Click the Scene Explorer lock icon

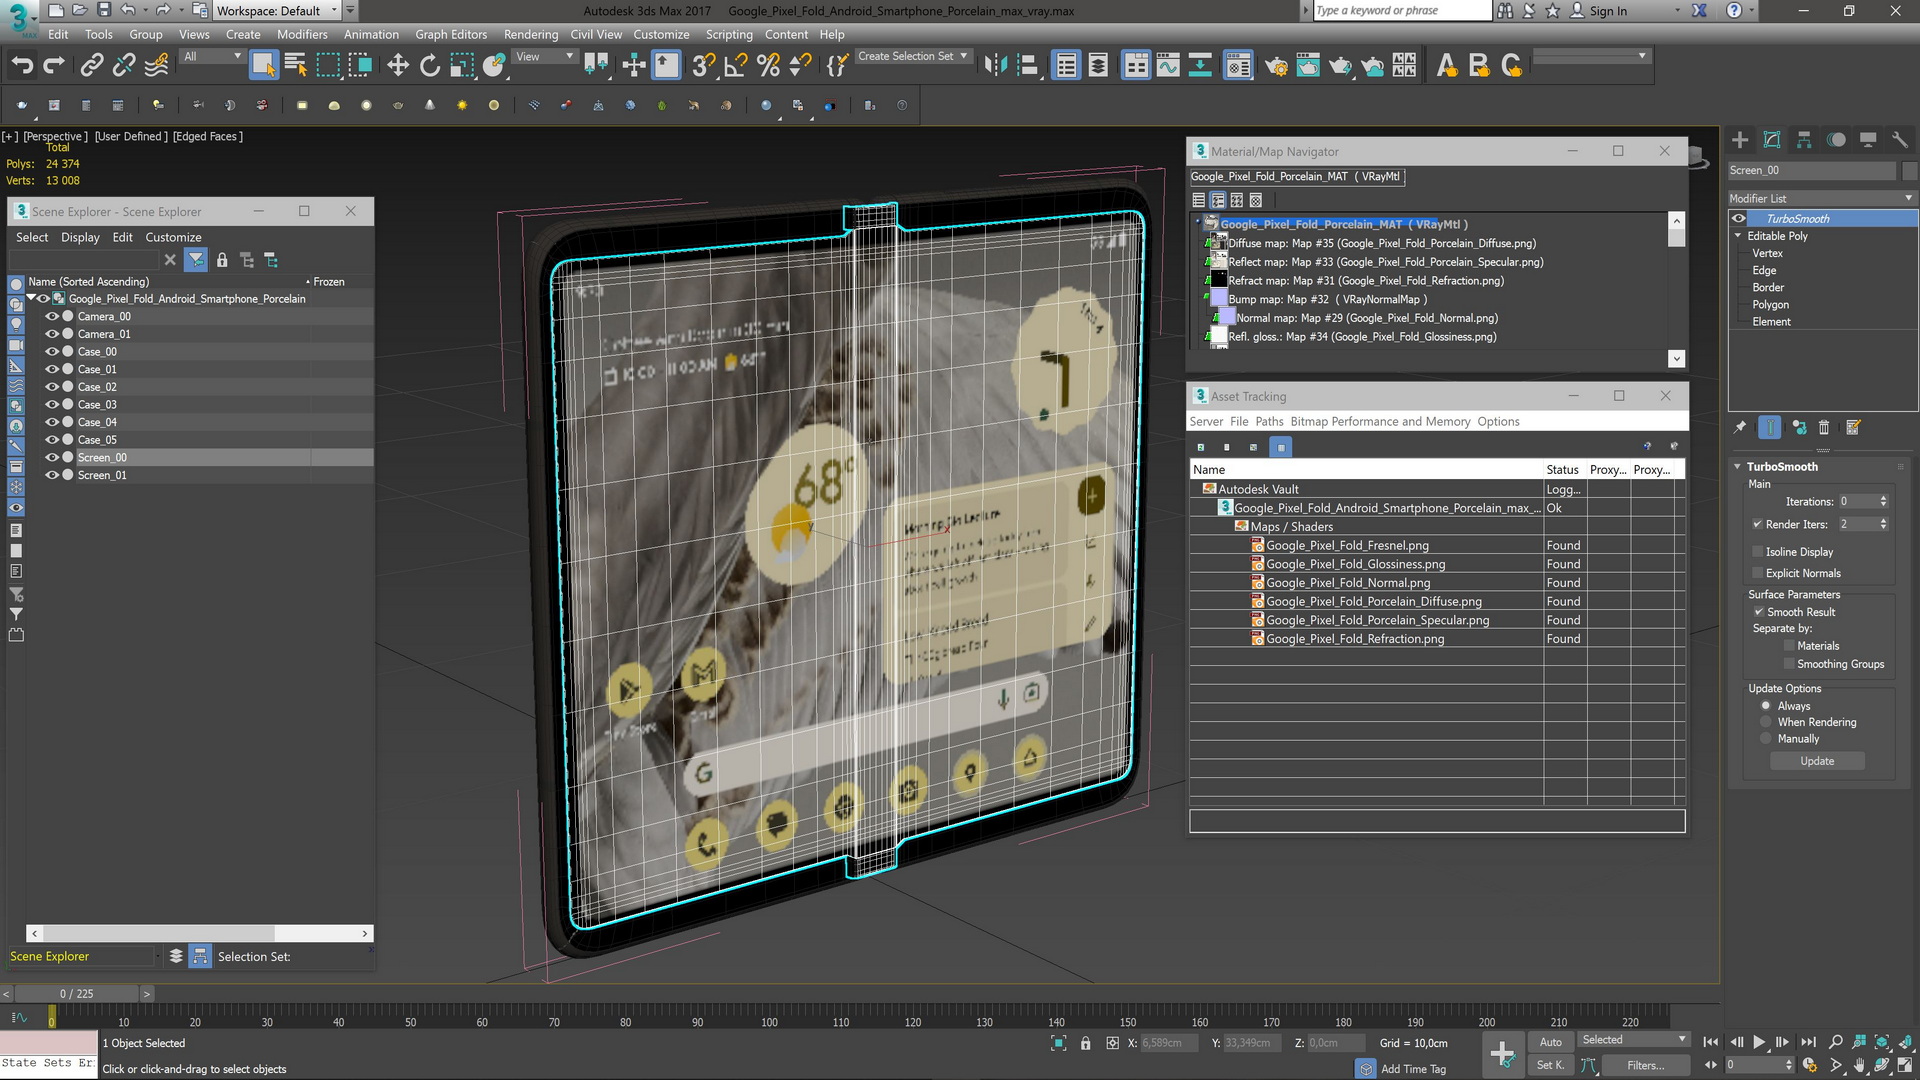click(x=222, y=260)
